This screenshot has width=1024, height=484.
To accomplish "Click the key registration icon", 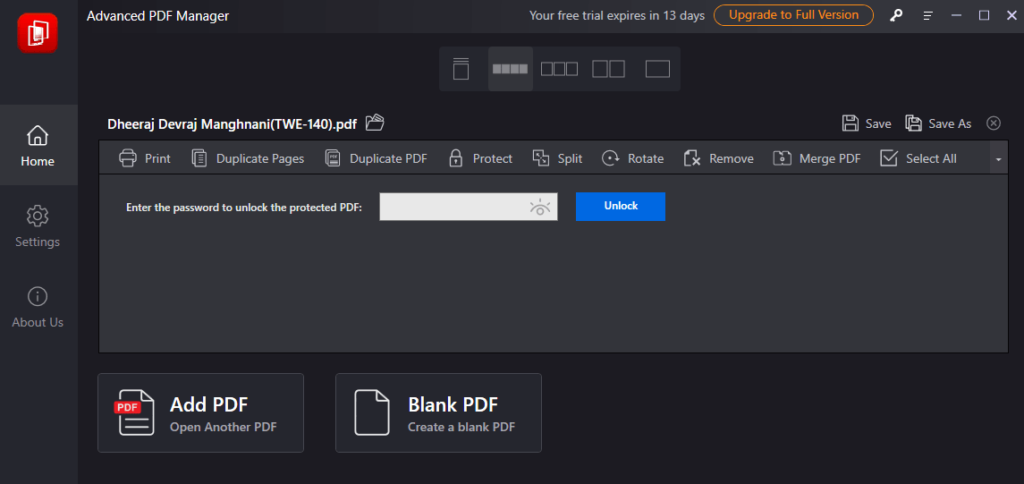I will click(896, 16).
